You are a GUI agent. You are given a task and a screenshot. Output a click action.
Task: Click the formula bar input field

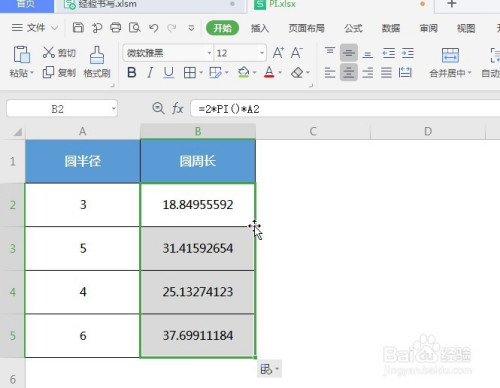[345, 109]
